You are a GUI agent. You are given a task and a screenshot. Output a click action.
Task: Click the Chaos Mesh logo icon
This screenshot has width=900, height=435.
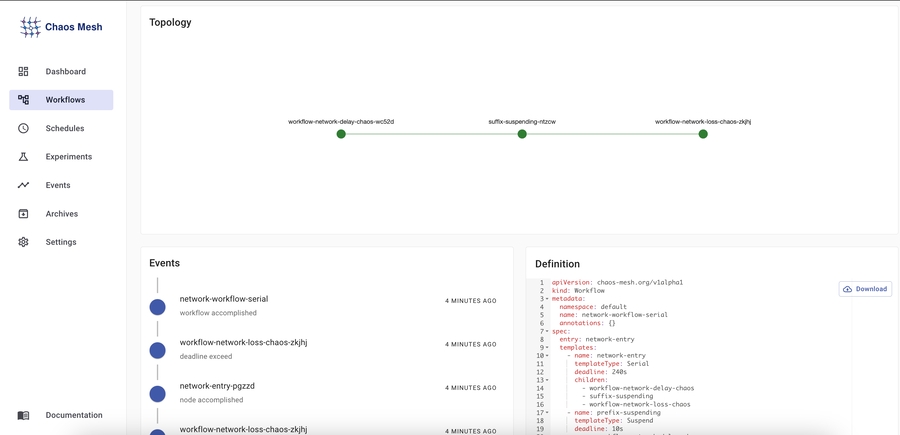[31, 28]
